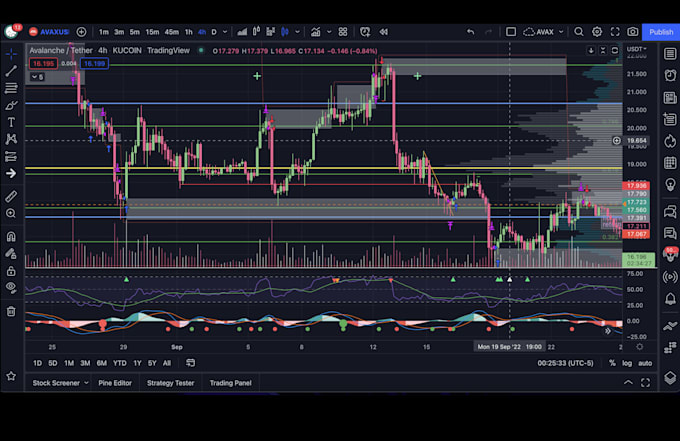Enable magnet mode for drawings
Image resolution: width=680 pixels, height=441 pixels.
11,236
